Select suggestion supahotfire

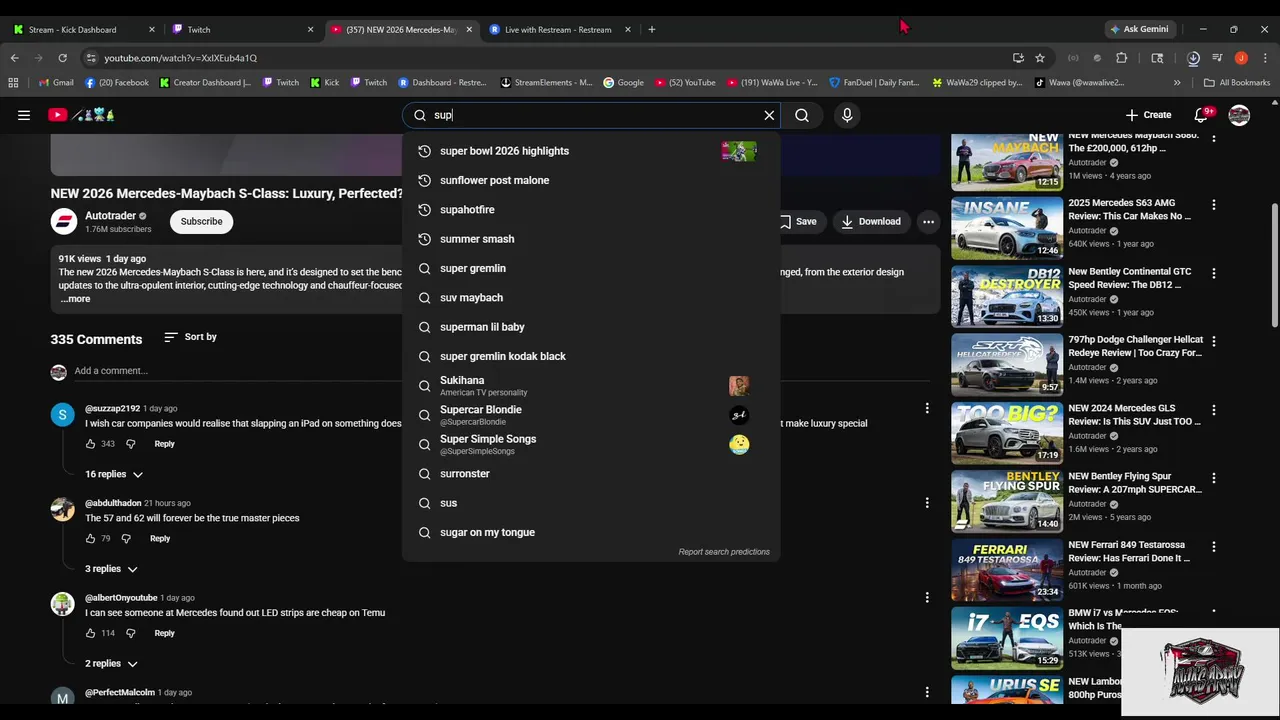[591, 210]
